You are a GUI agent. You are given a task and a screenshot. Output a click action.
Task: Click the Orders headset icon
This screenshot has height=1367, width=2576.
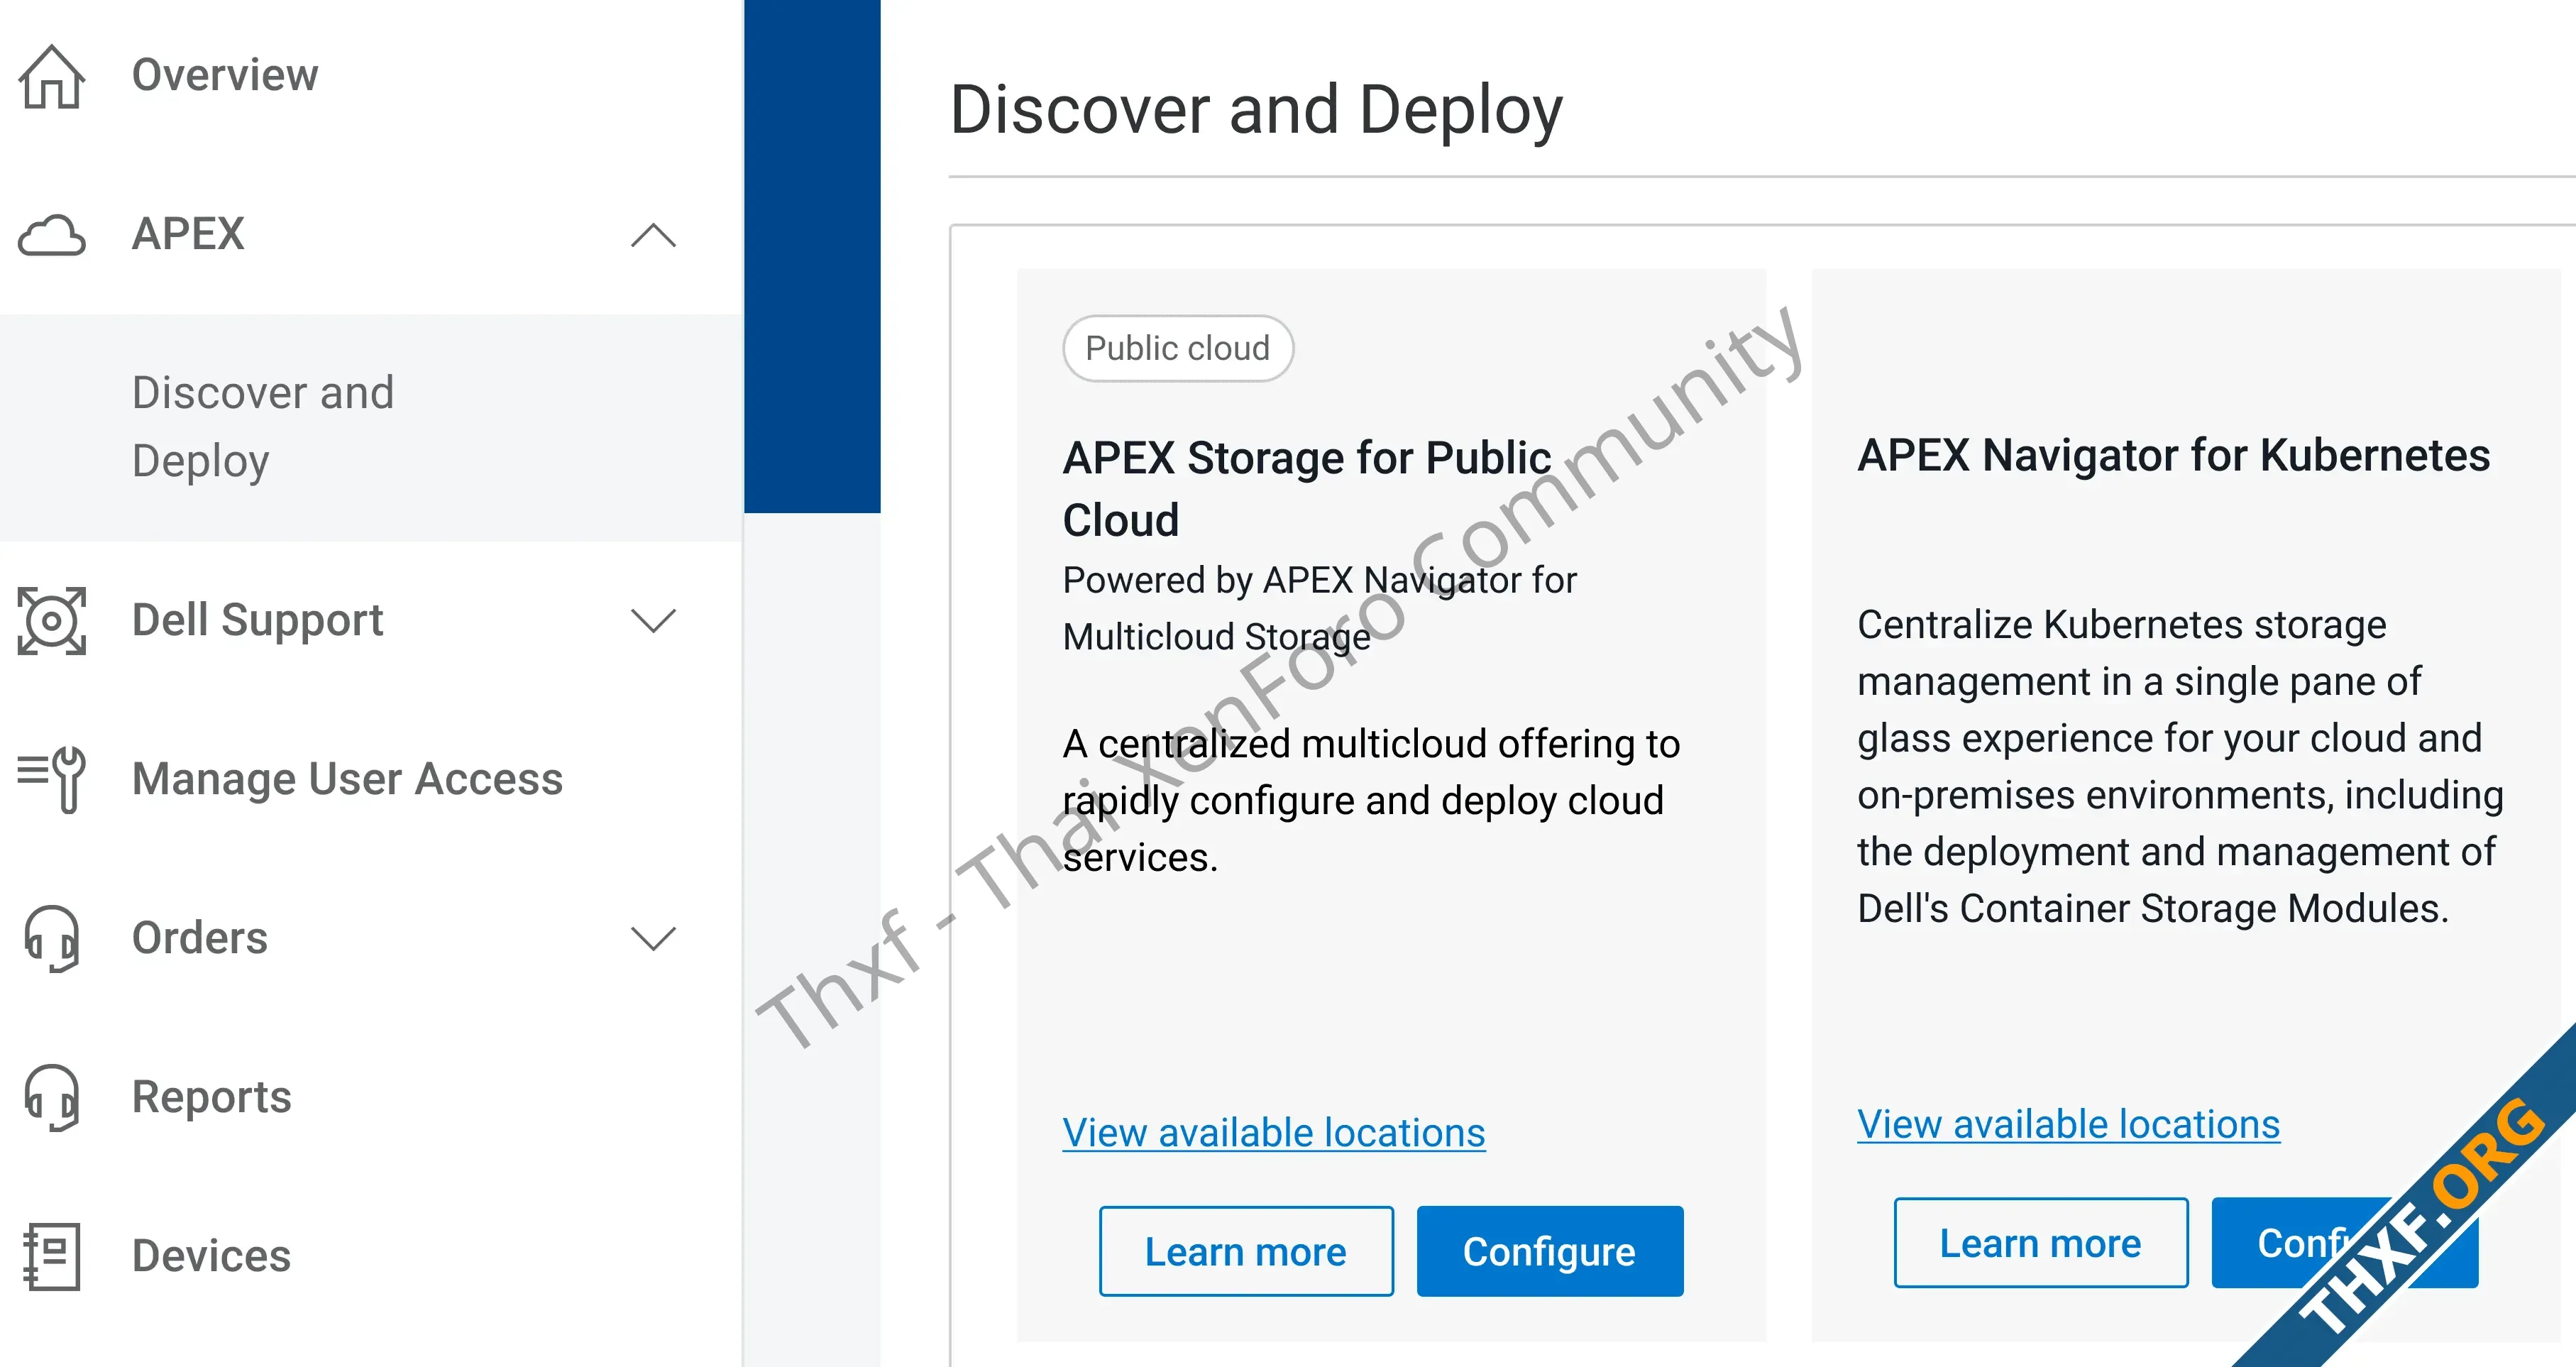point(52,939)
